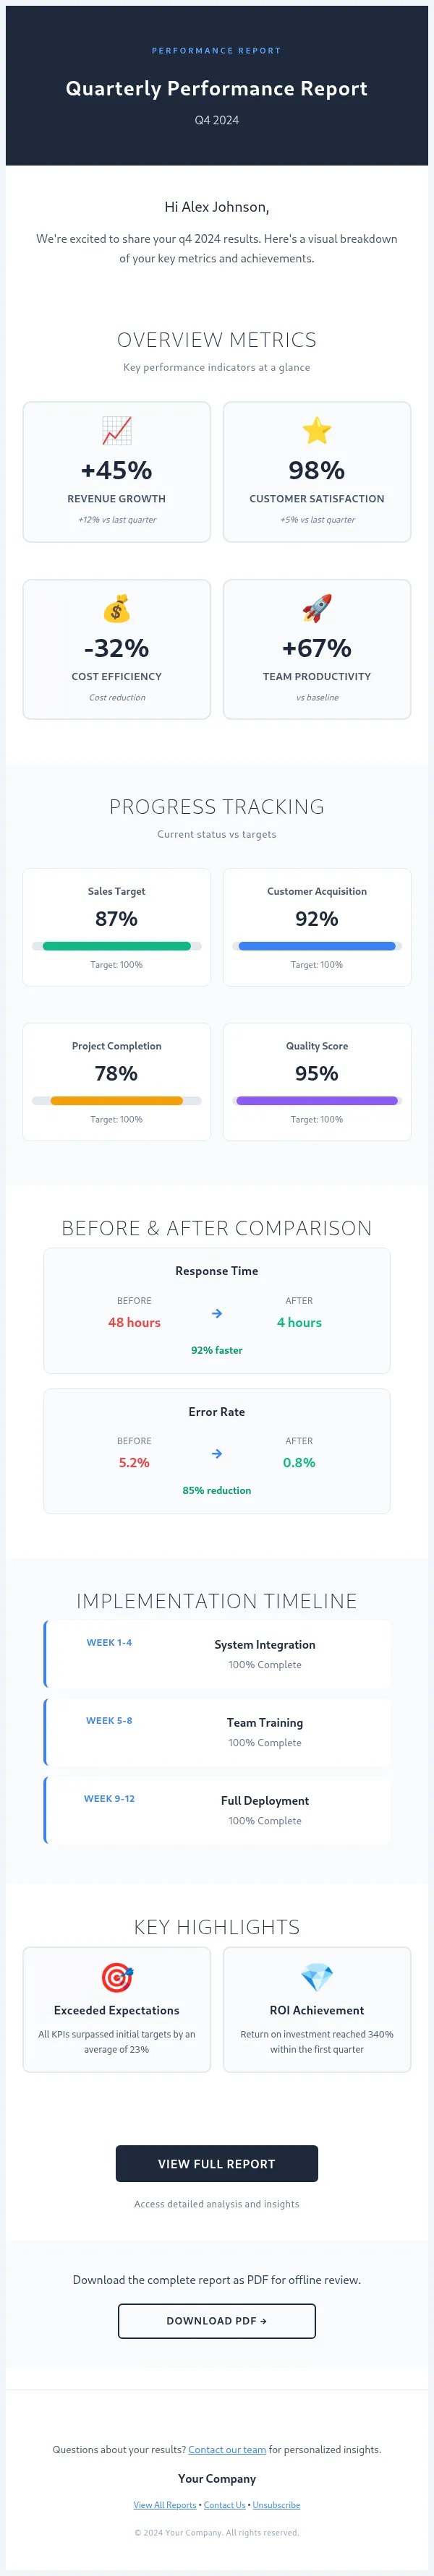The height and width of the screenshot is (2576, 434).
Task: Click the rocket icon above Team Productivity
Action: pos(317,608)
